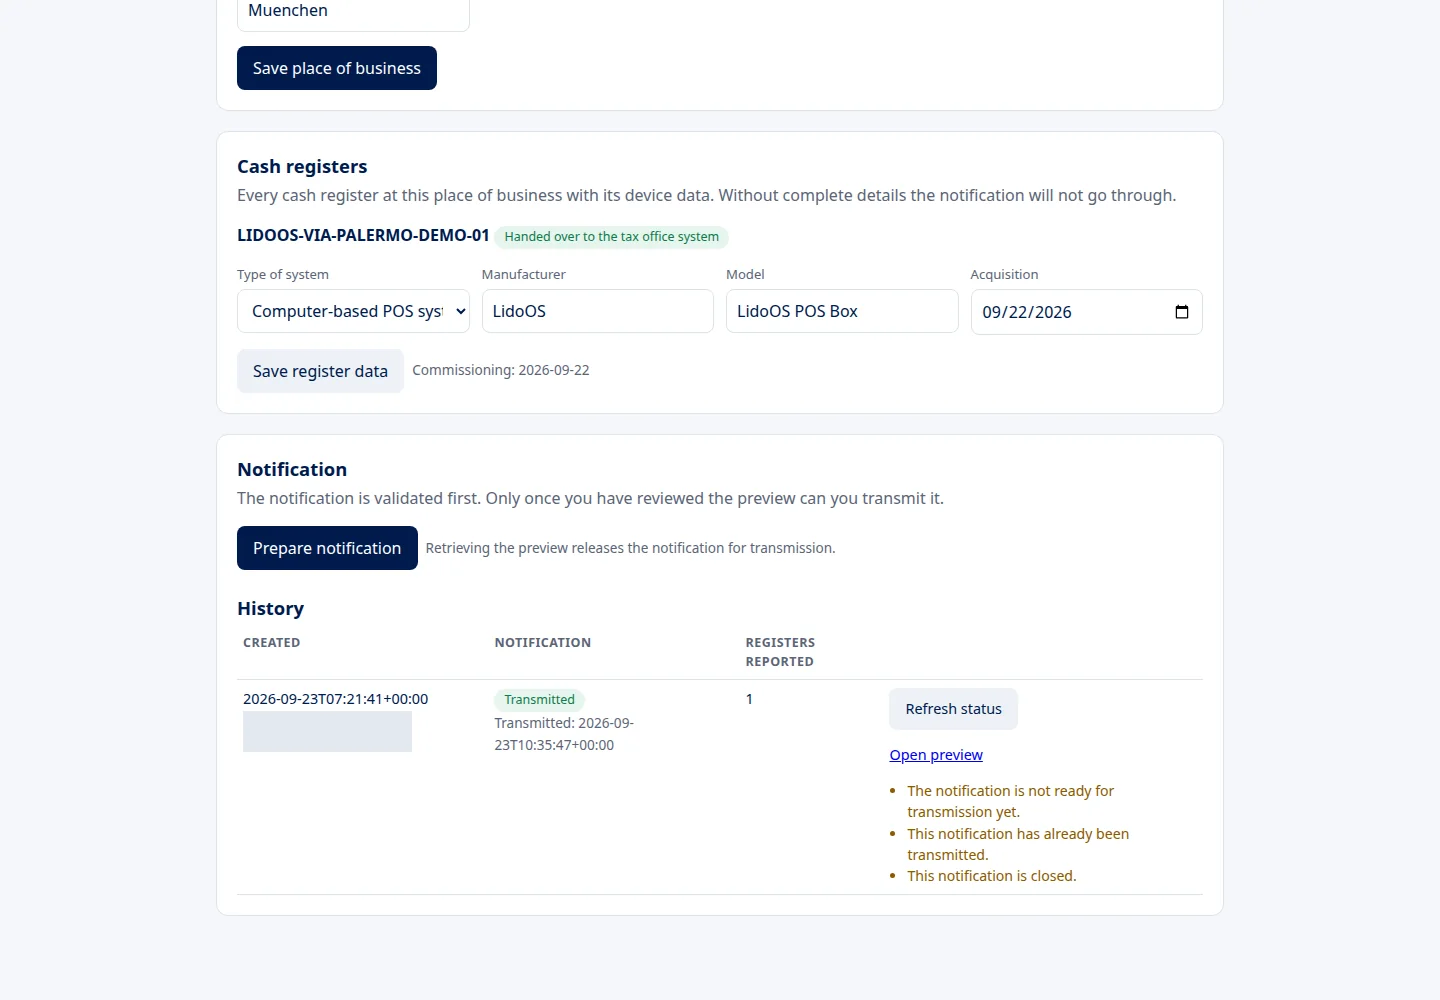
Task: Click Prepare notification button
Action: pyautogui.click(x=327, y=548)
